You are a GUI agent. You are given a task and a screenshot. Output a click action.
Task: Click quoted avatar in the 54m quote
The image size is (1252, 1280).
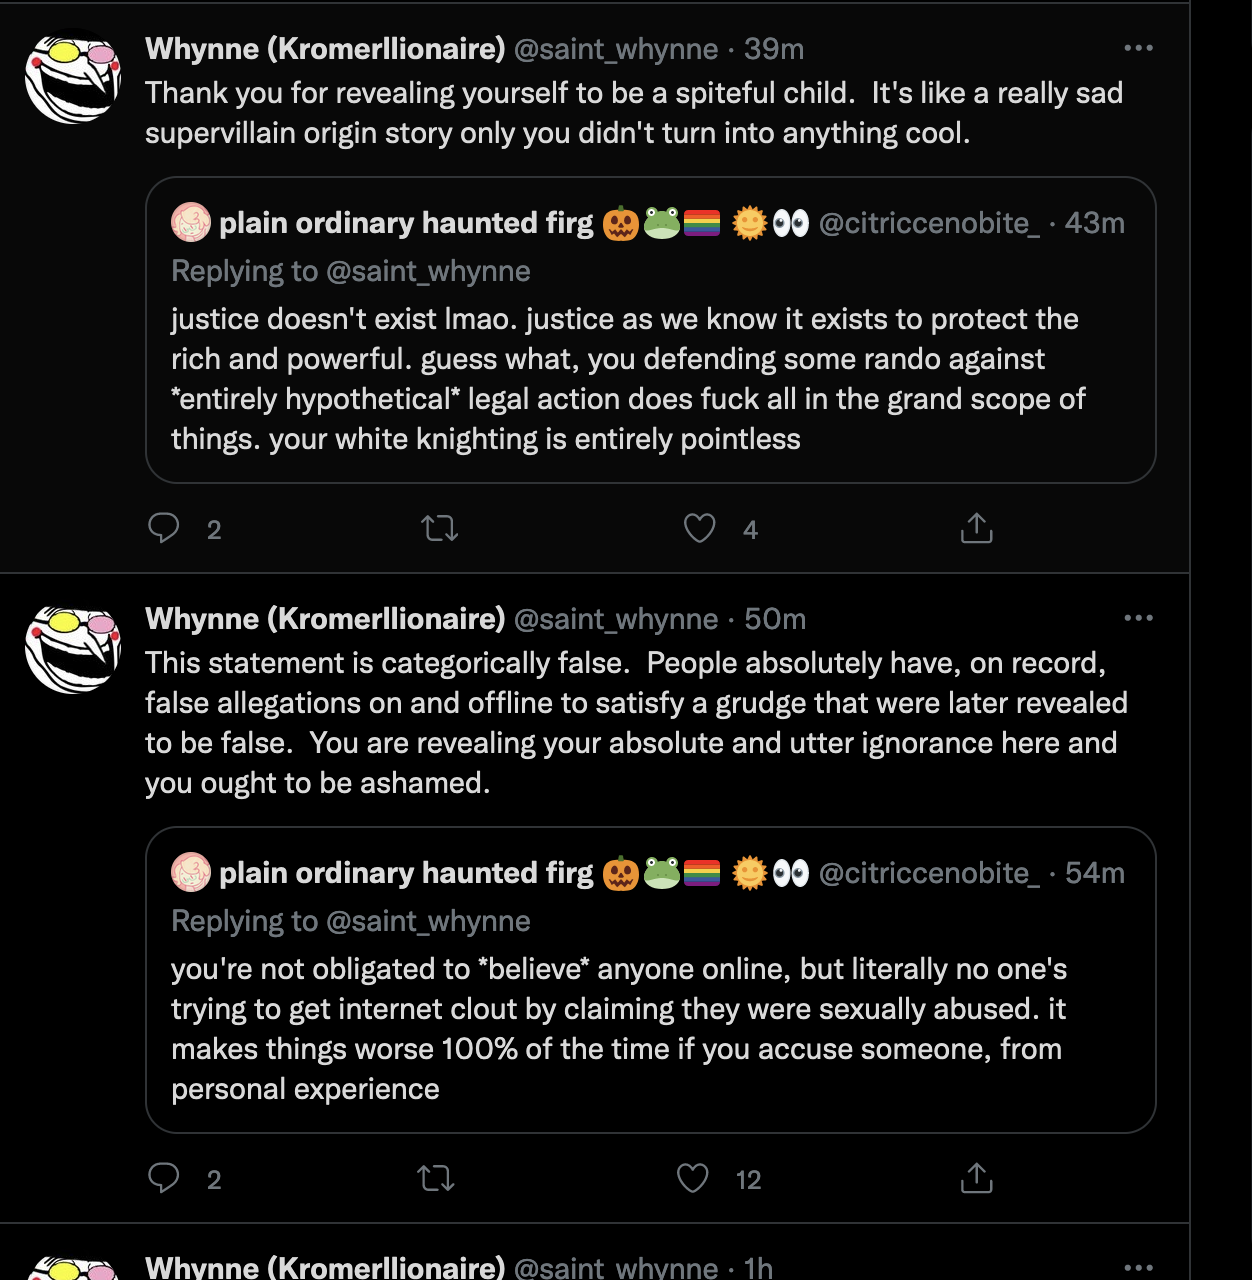click(191, 872)
